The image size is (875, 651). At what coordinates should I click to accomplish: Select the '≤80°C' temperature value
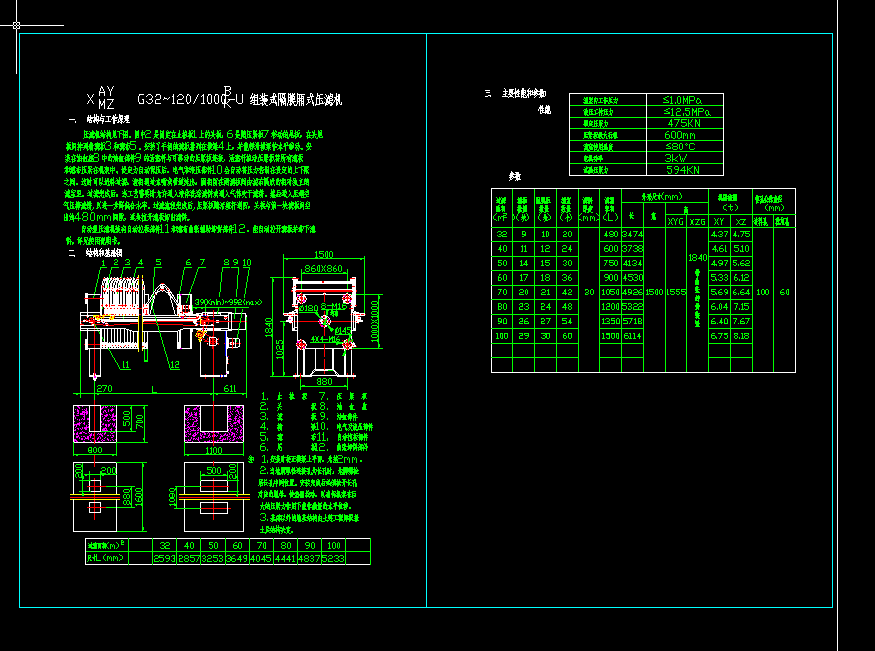(680, 147)
